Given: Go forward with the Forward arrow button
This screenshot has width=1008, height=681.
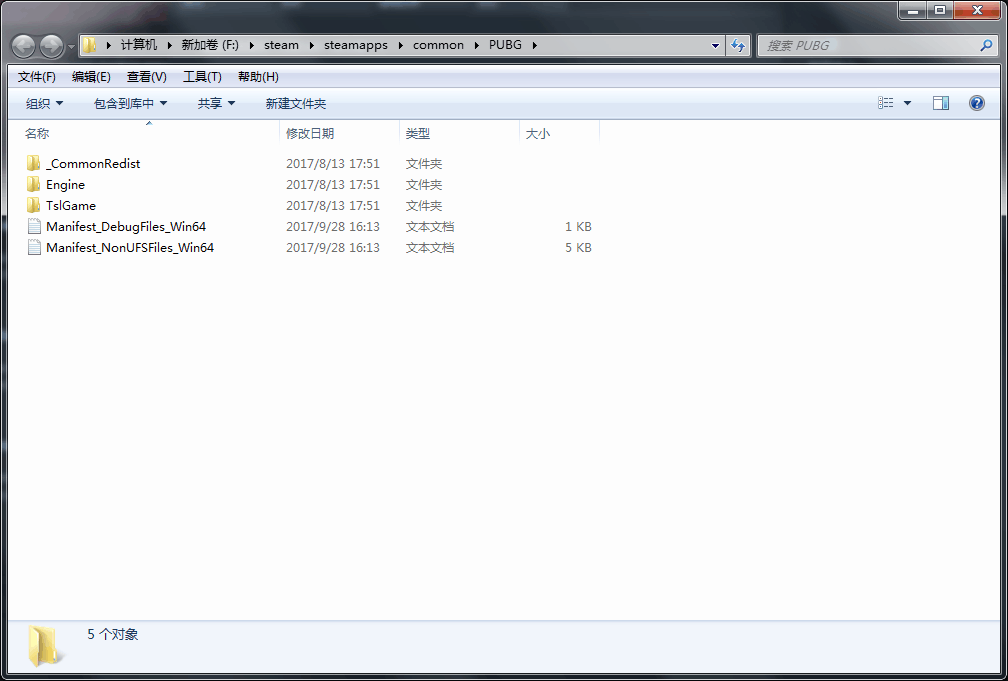Looking at the screenshot, I should (51, 46).
